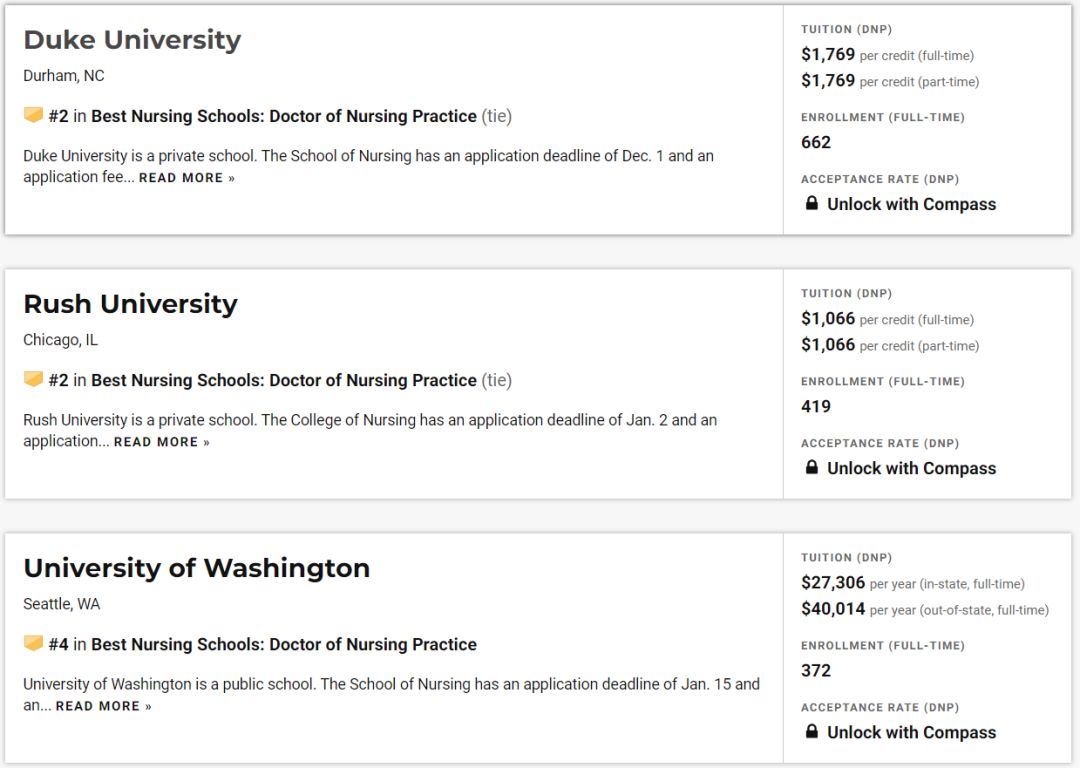
Task: Click Rush University's ranking badge icon
Action: (x=33, y=379)
